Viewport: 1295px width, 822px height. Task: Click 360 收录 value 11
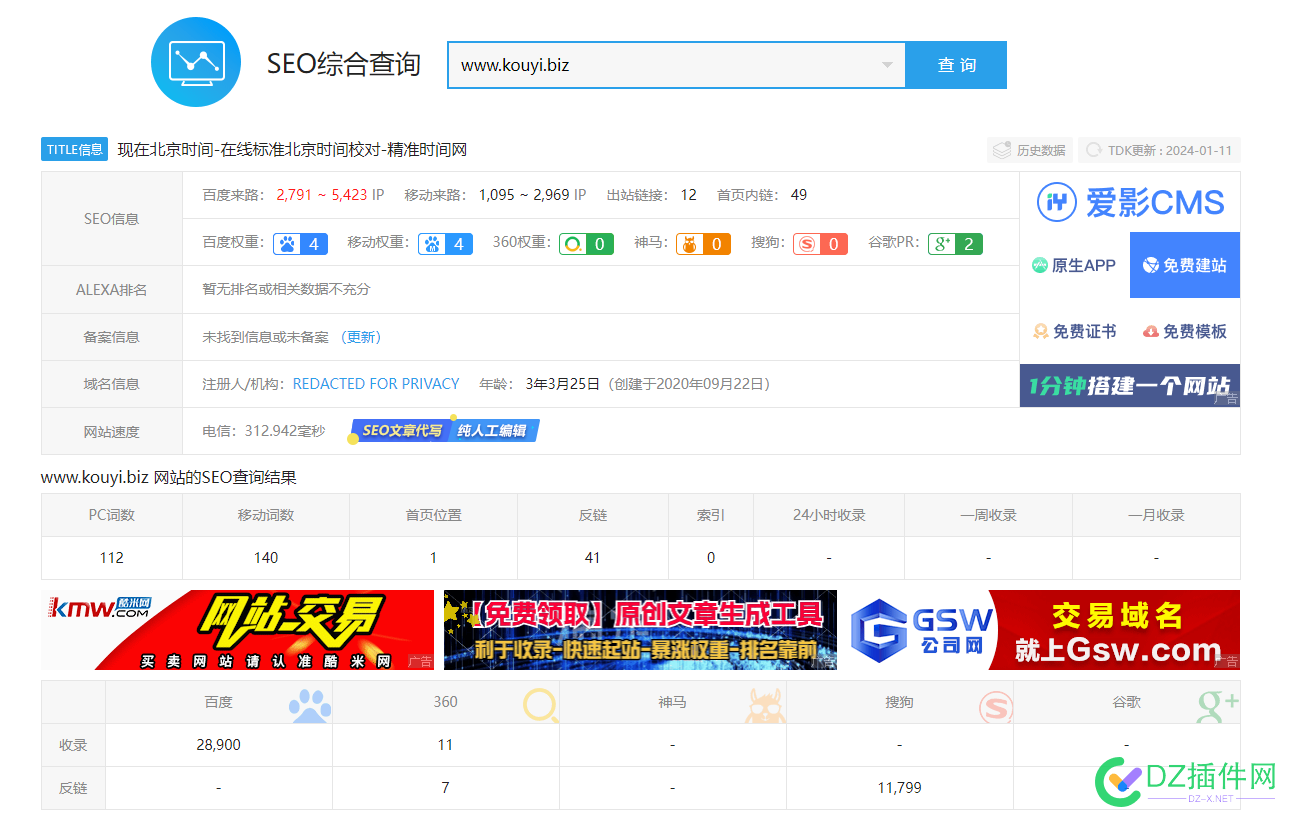[x=445, y=745]
